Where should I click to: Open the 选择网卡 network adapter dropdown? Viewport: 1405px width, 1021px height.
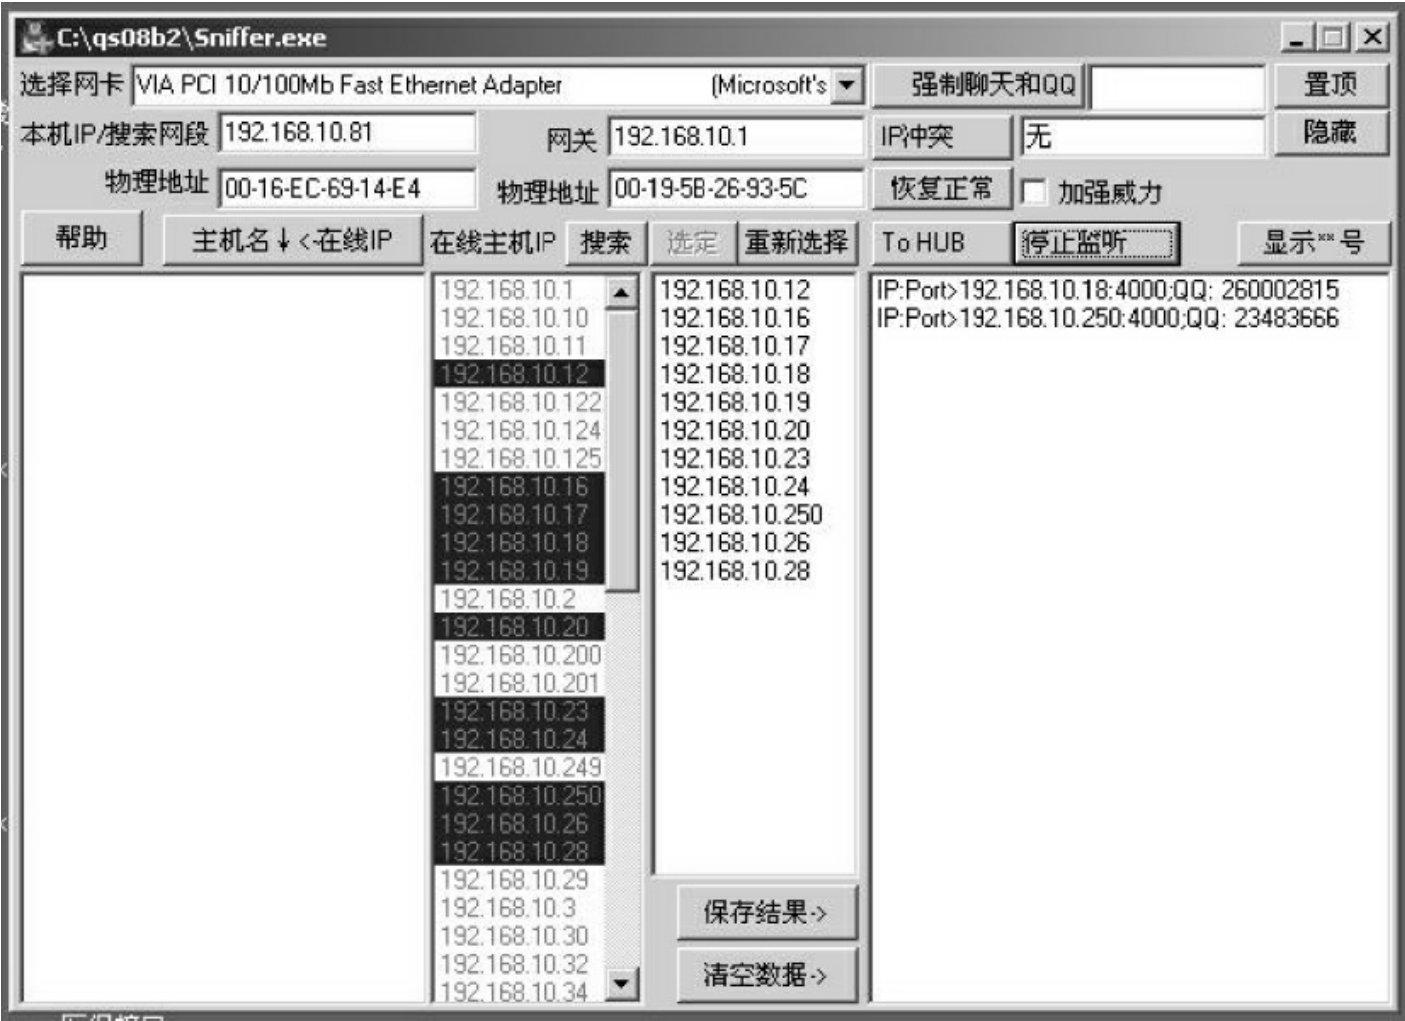click(x=848, y=85)
